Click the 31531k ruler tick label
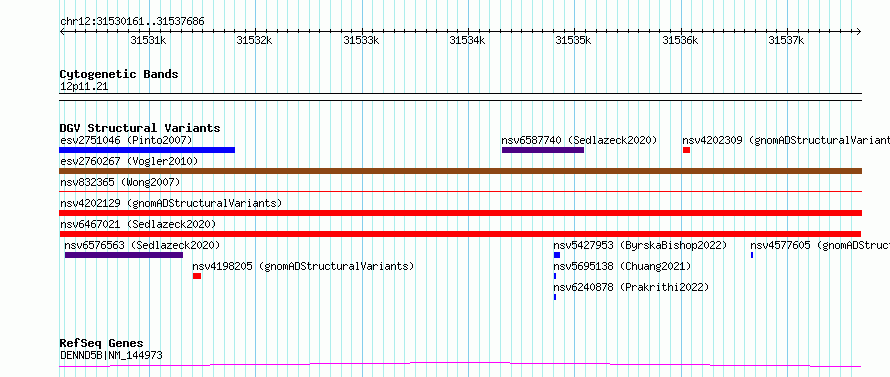Viewport: 890px width, 377px height. click(148, 40)
